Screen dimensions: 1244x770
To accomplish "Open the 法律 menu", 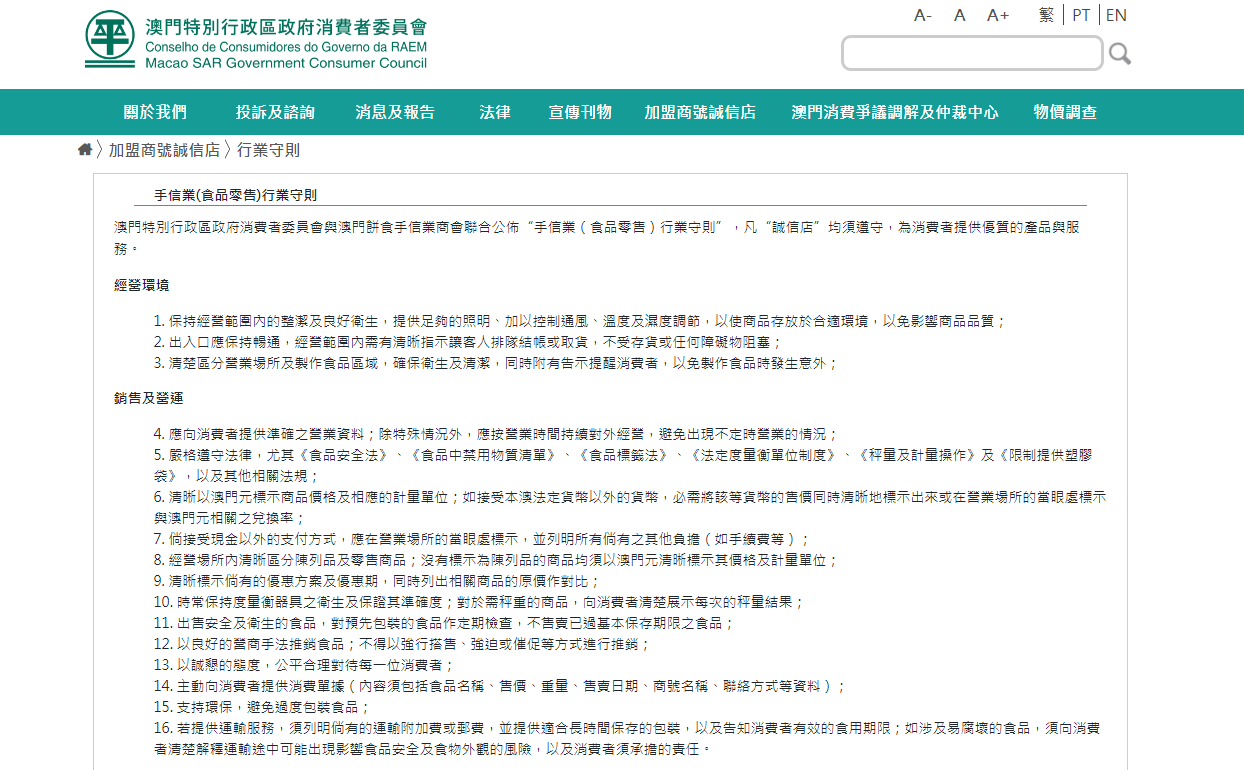I will coord(495,112).
